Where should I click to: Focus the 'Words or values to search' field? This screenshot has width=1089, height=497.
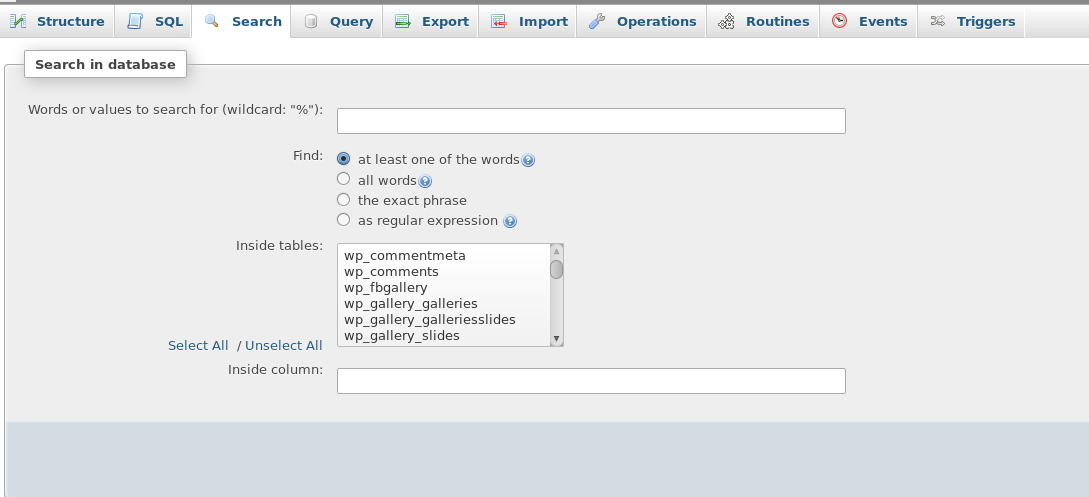[591, 121]
